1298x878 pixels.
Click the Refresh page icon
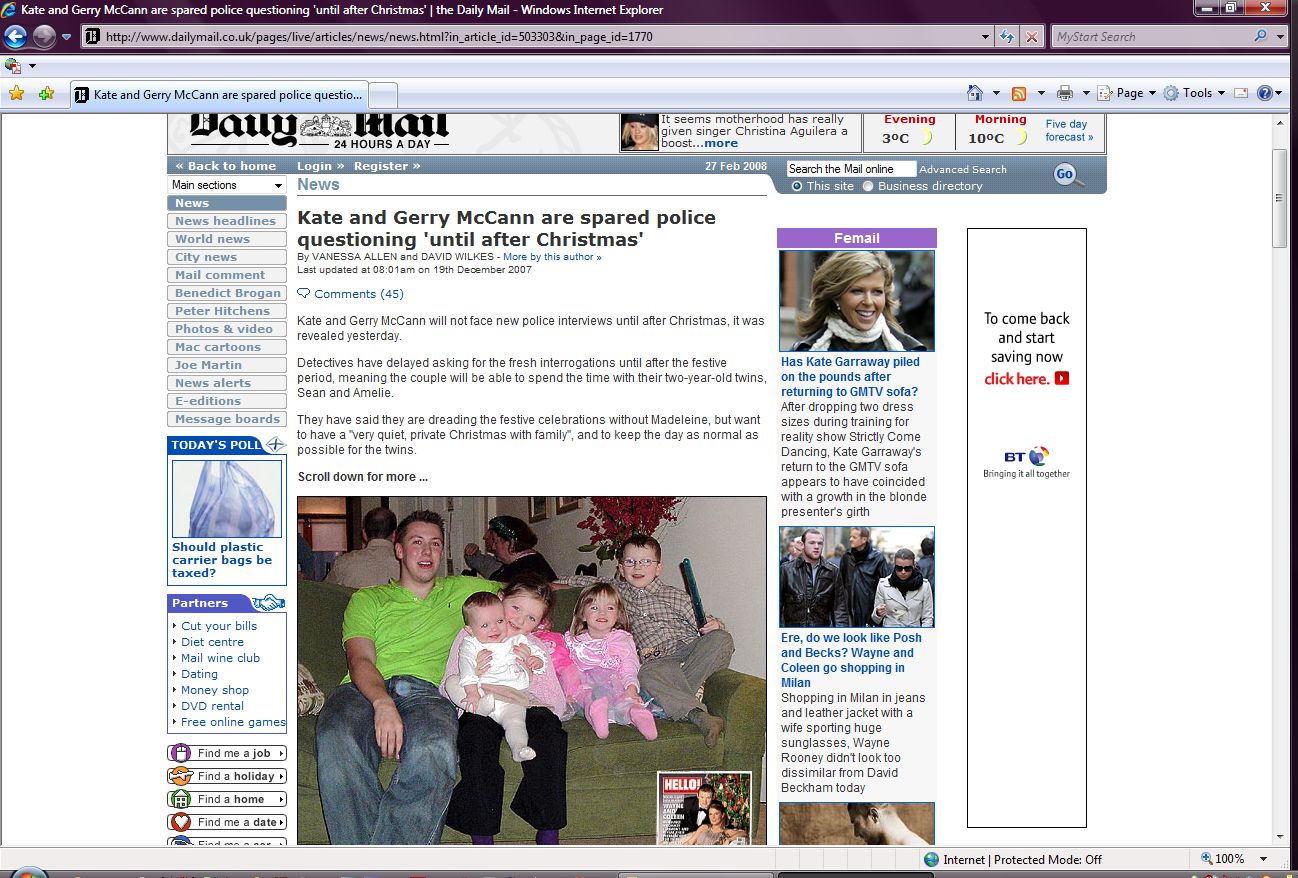[1007, 37]
